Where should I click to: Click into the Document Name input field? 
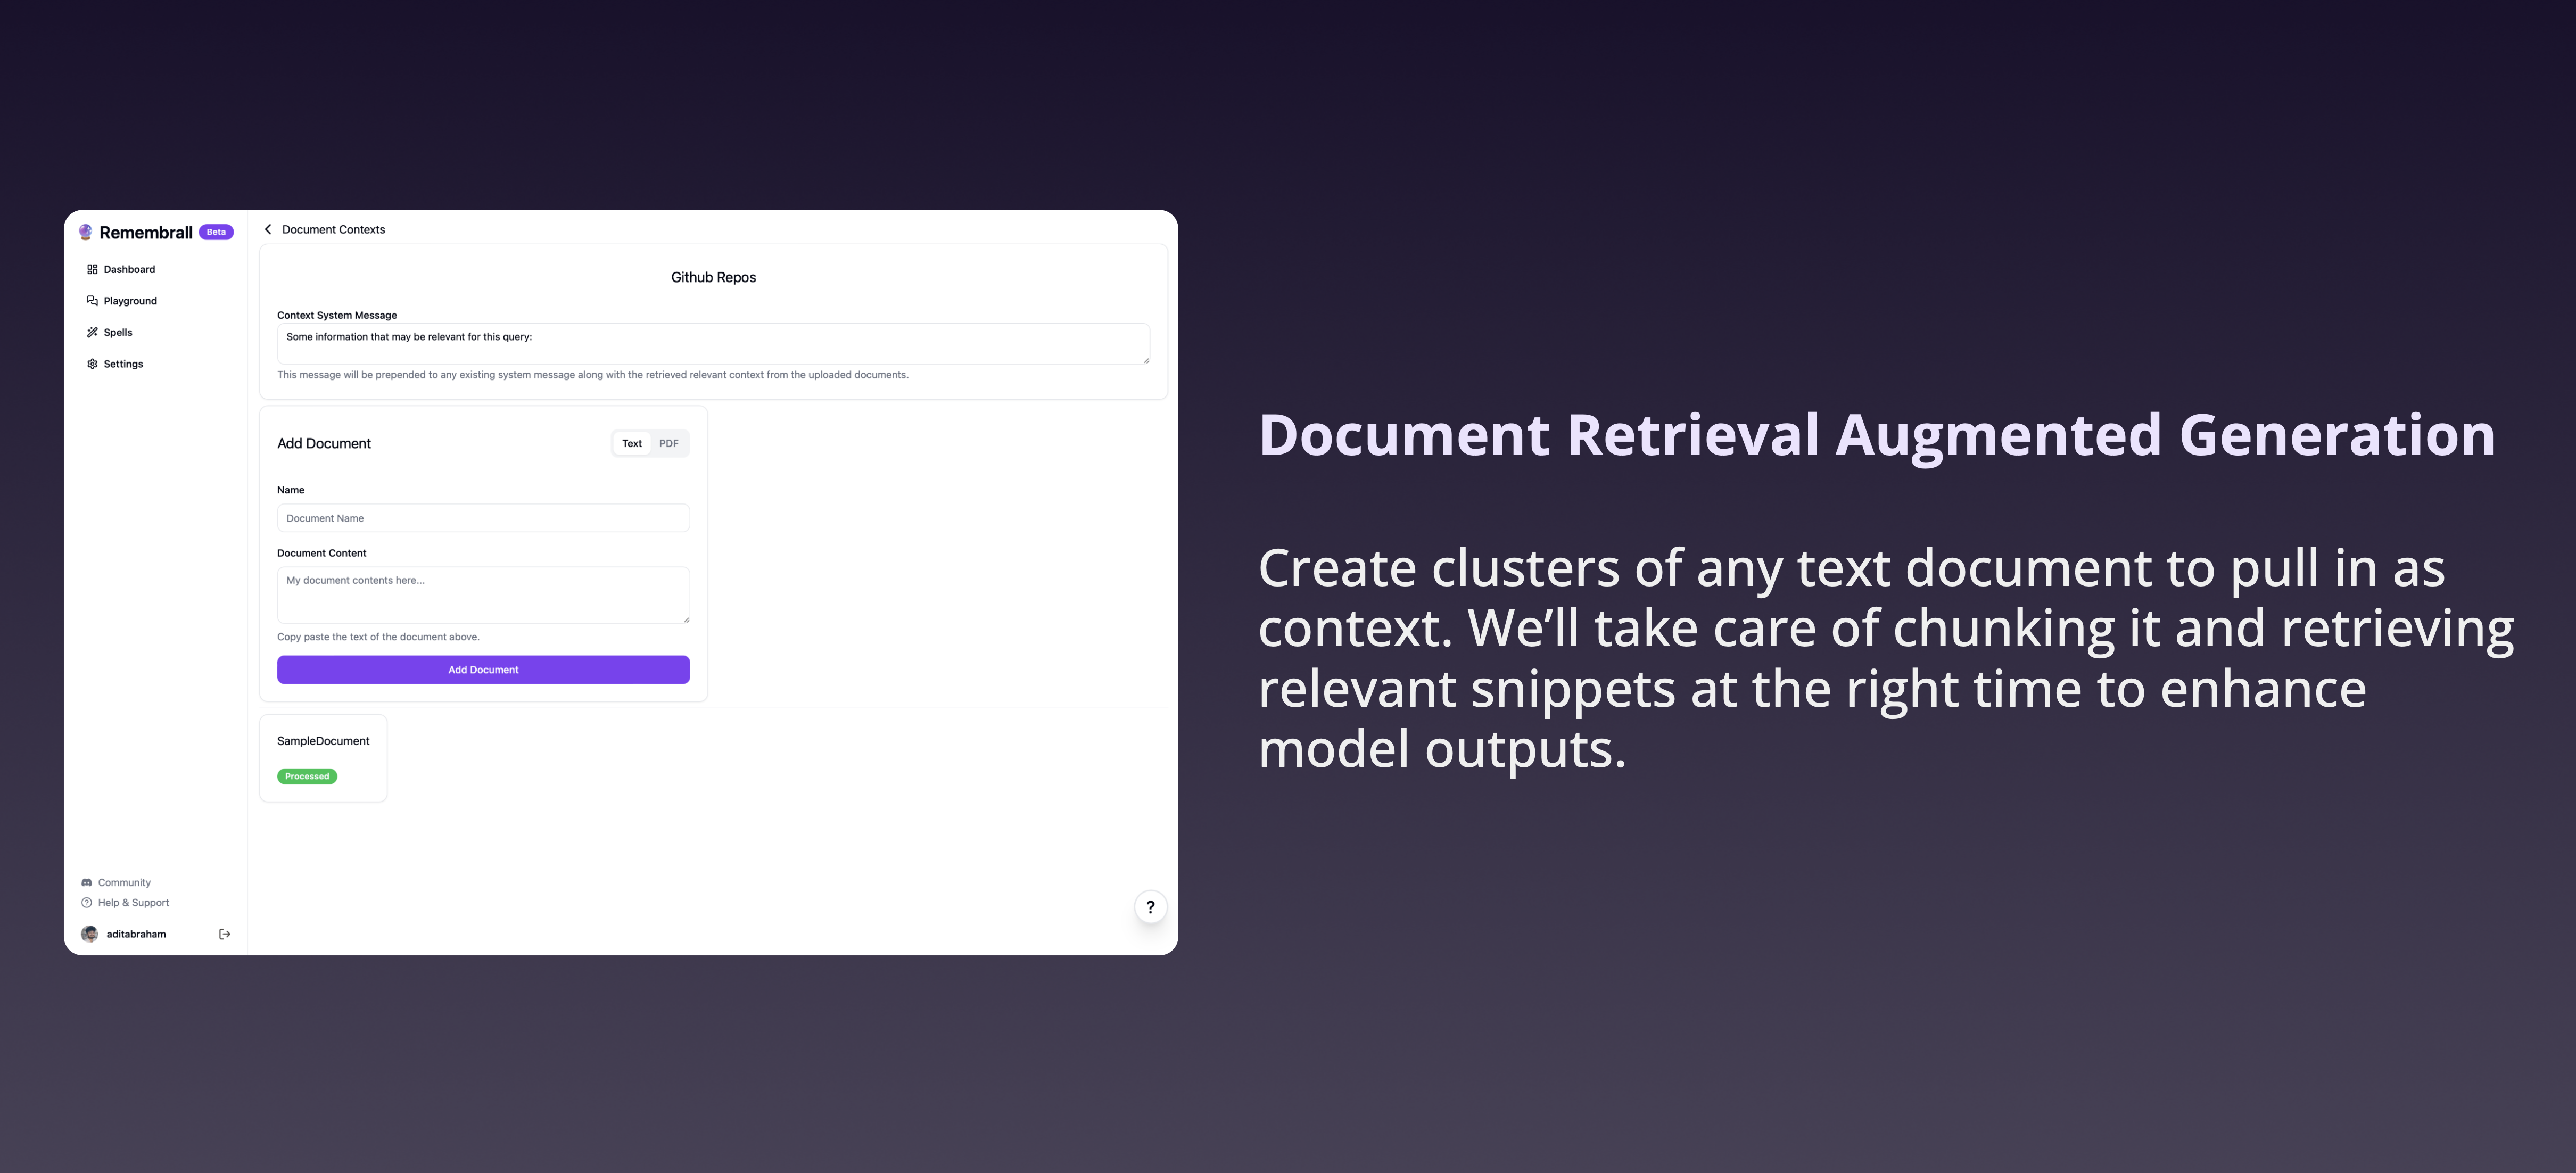pyautogui.click(x=483, y=518)
